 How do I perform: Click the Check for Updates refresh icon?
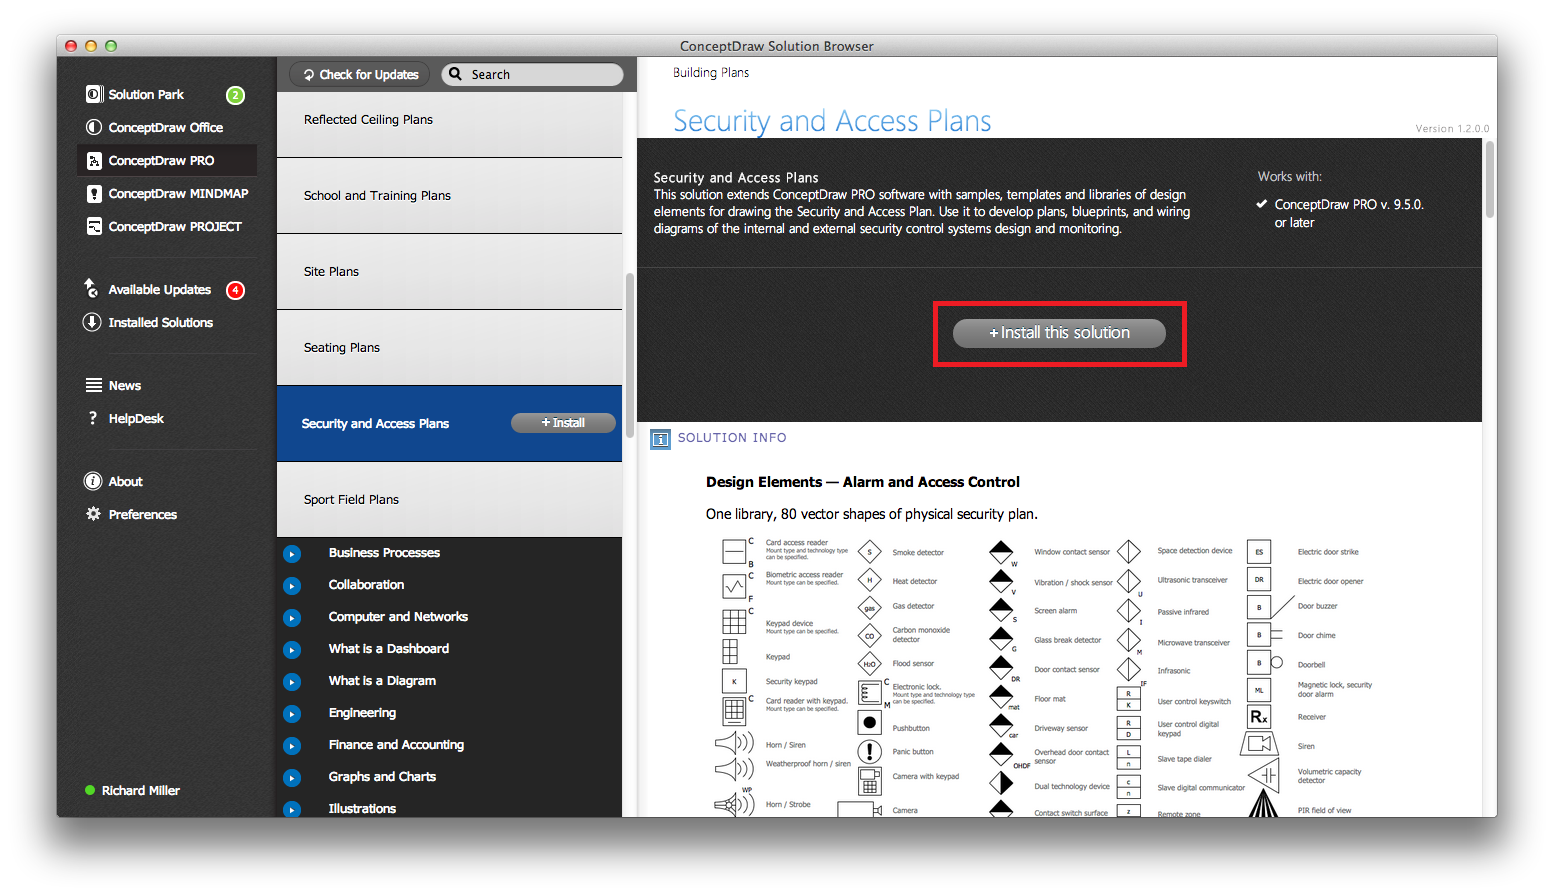tap(309, 74)
